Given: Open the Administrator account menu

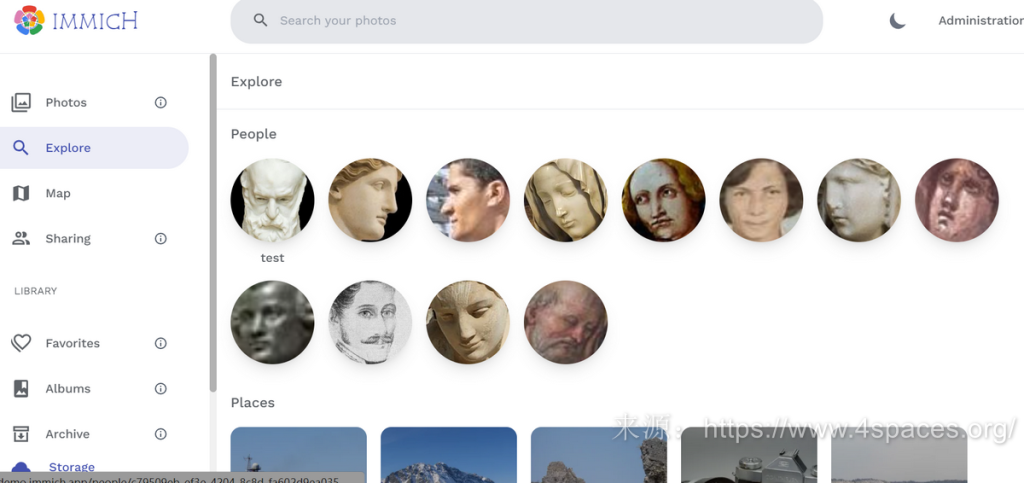Looking at the screenshot, I should tap(980, 20).
